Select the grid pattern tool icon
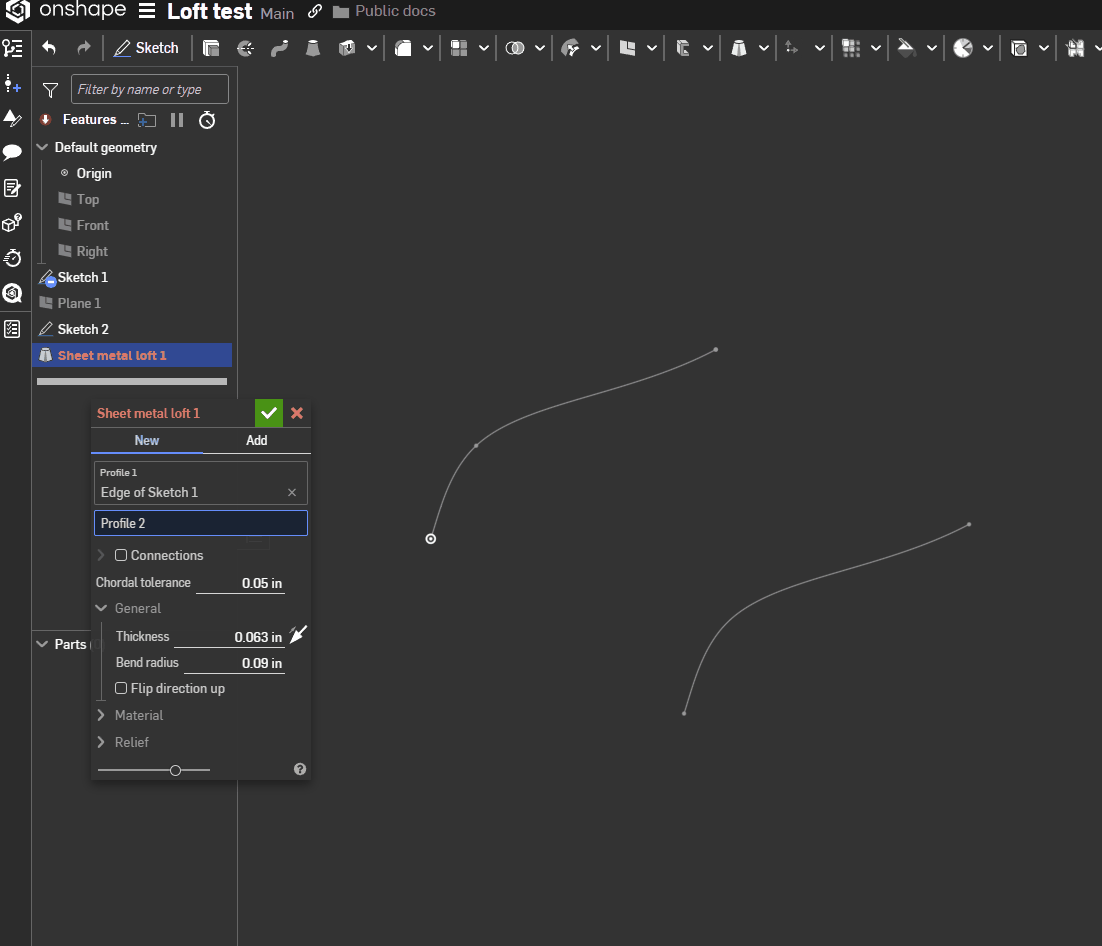The image size is (1102, 946). [851, 48]
